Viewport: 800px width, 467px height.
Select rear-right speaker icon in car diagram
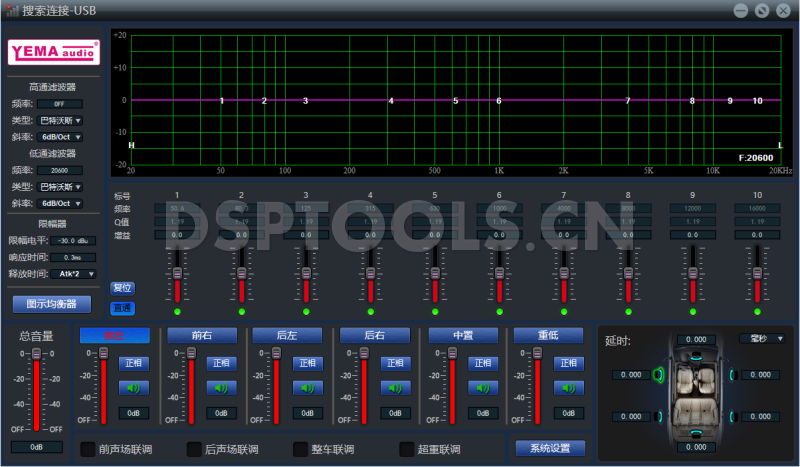(x=733, y=416)
